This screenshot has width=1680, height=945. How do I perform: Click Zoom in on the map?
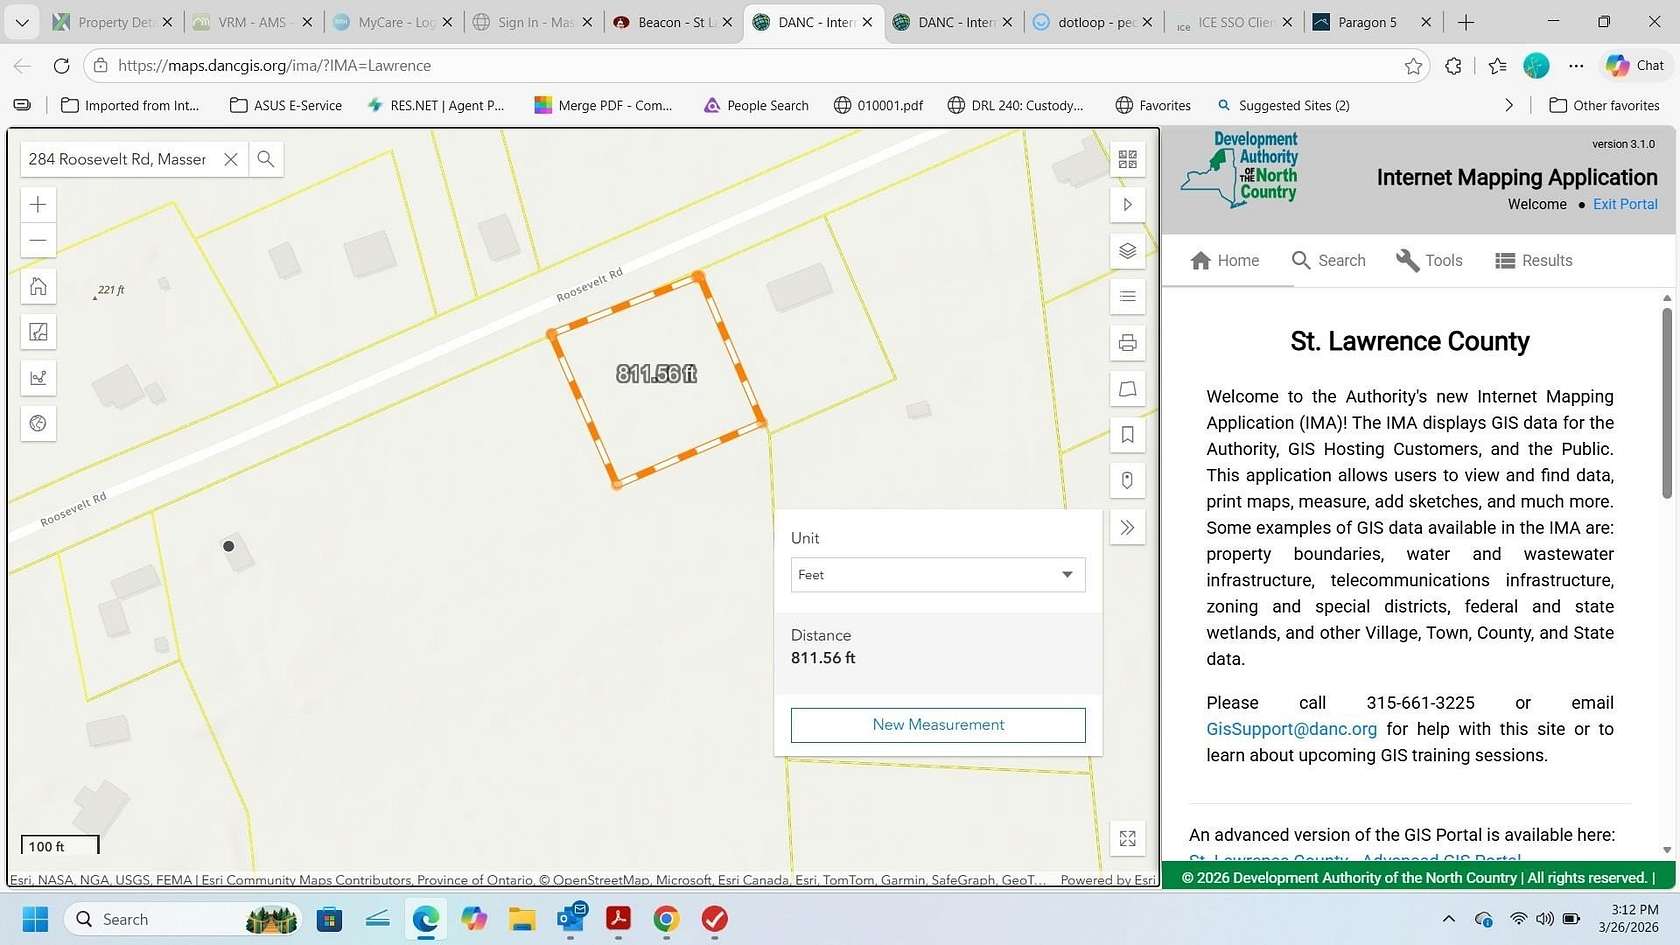(x=38, y=204)
